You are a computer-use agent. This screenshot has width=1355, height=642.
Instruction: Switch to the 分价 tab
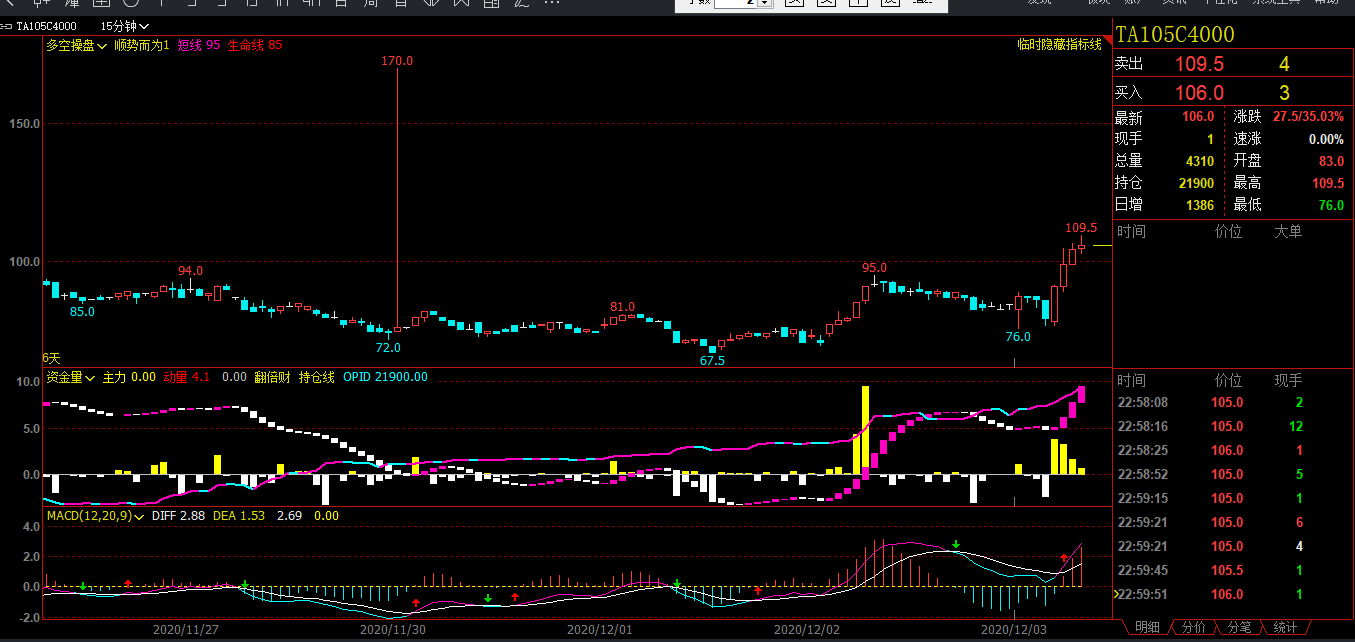tap(1192, 628)
